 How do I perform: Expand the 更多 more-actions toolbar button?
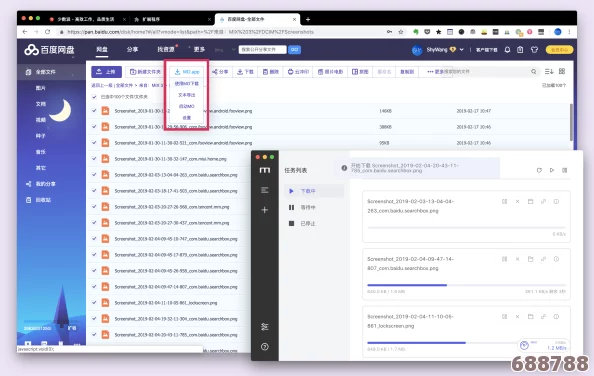[435, 72]
